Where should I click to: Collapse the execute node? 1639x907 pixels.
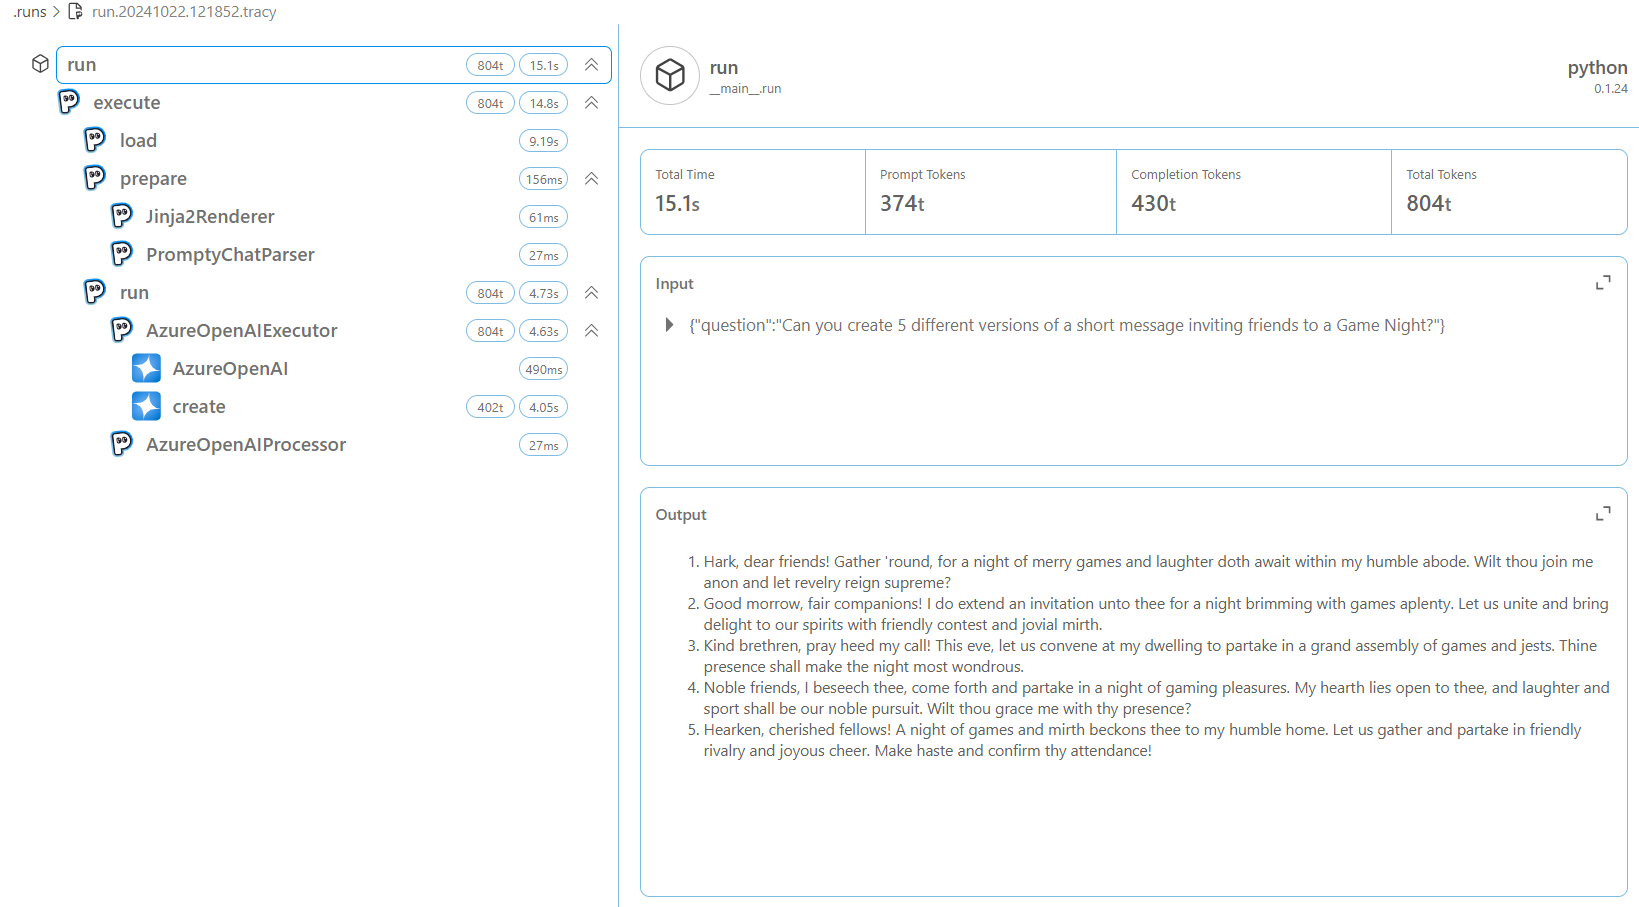click(592, 103)
